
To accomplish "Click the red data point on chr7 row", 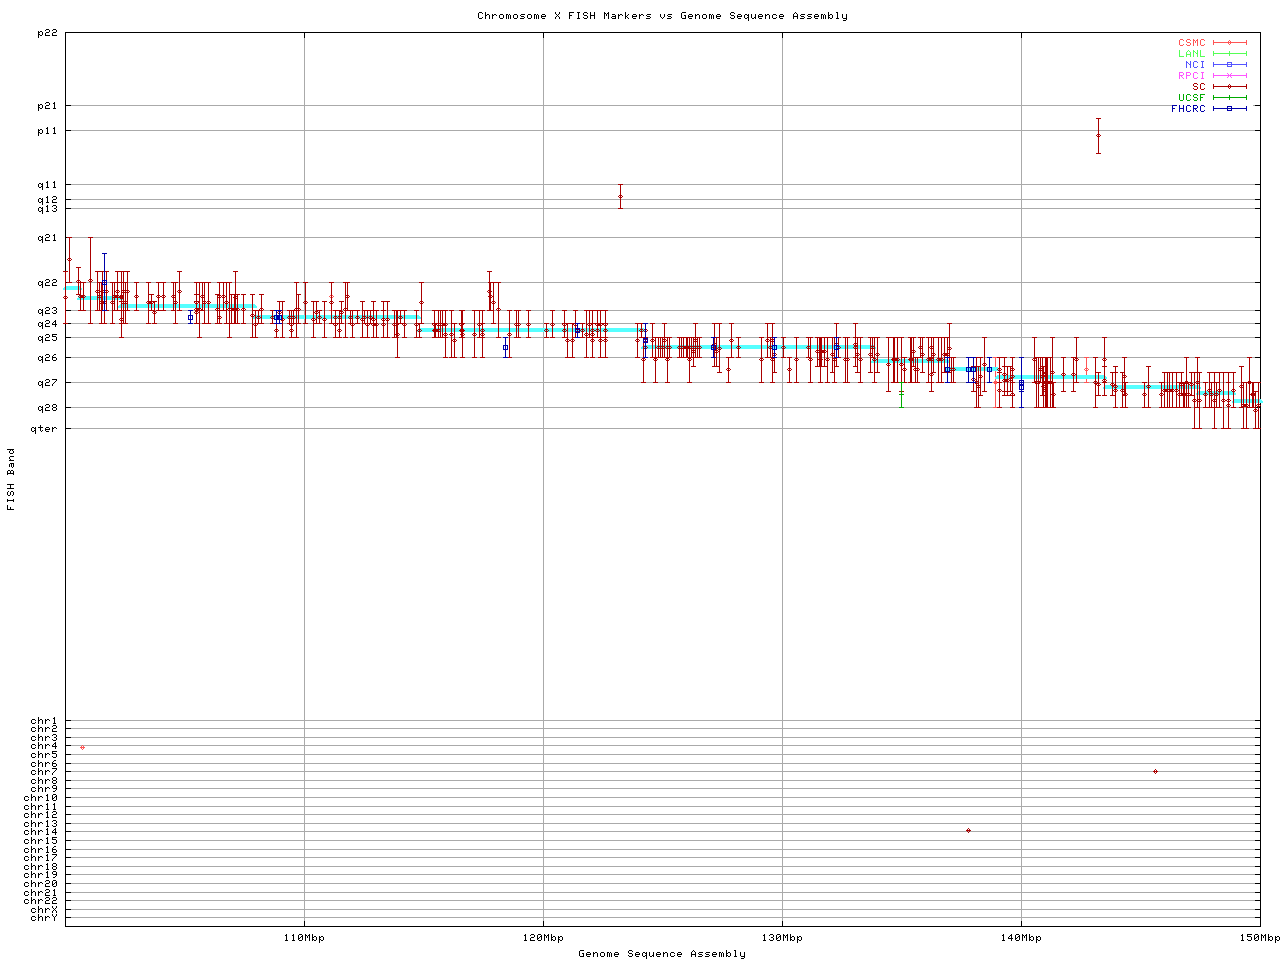I will click(1155, 771).
